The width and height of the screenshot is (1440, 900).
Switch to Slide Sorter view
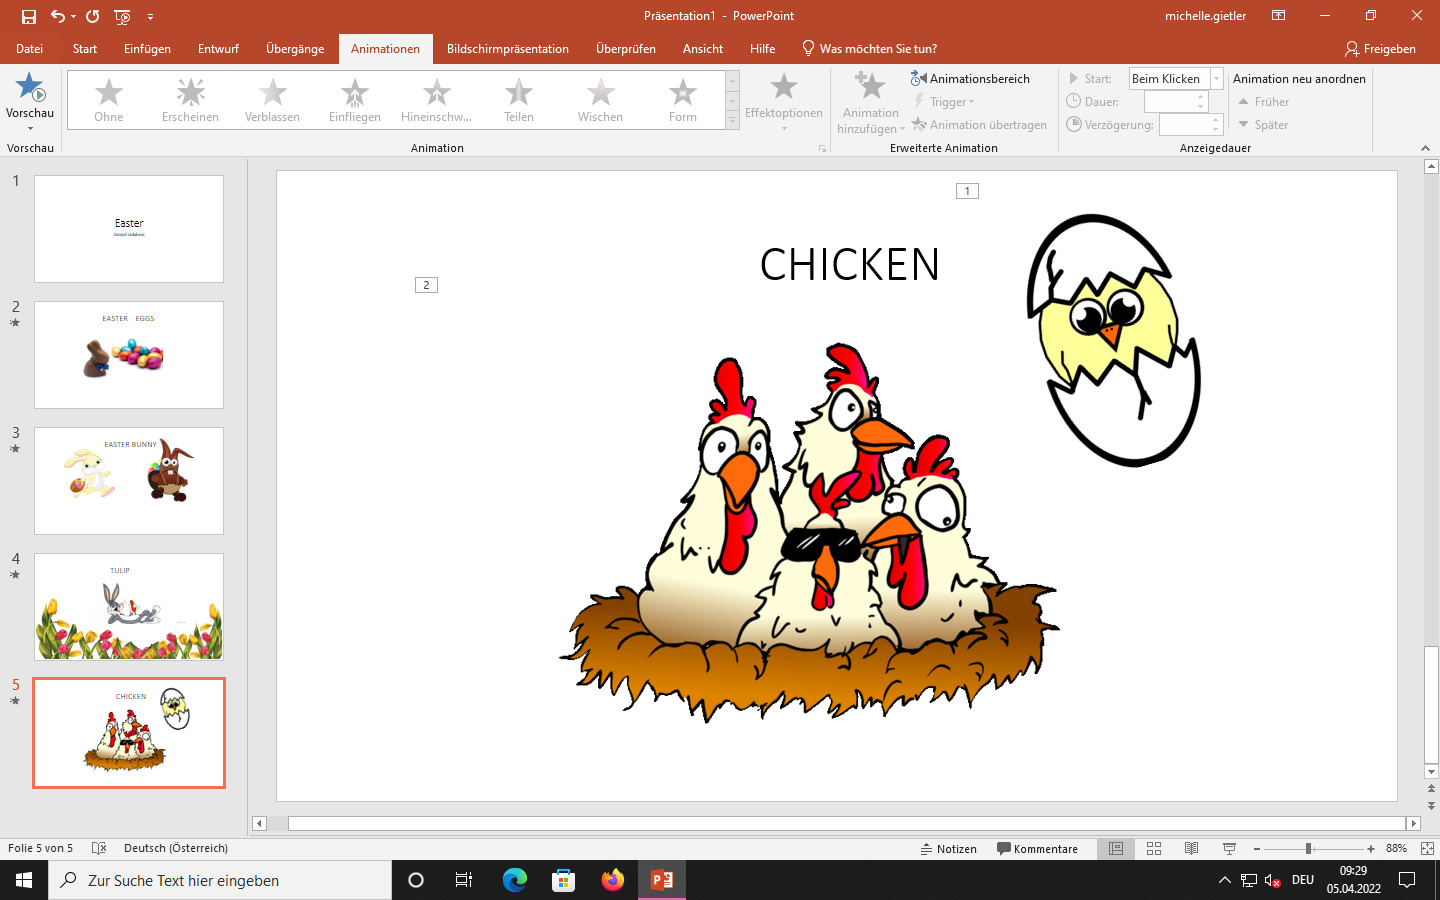pyautogui.click(x=1154, y=849)
